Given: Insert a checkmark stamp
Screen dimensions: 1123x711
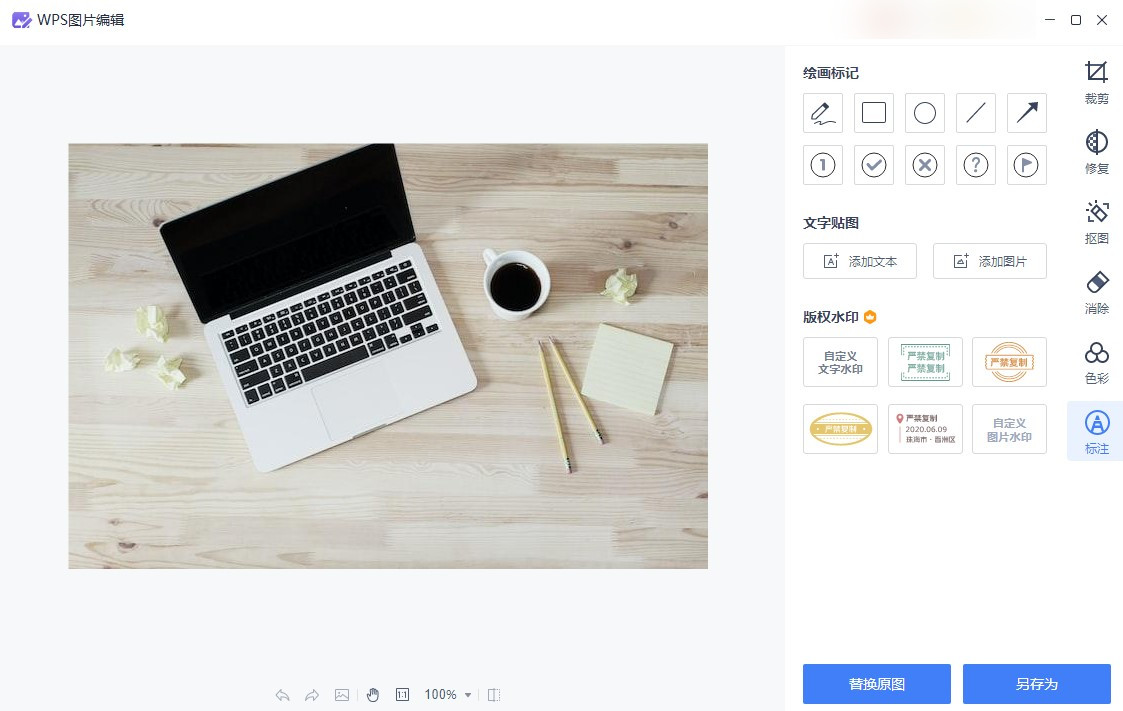Looking at the screenshot, I should click(874, 165).
